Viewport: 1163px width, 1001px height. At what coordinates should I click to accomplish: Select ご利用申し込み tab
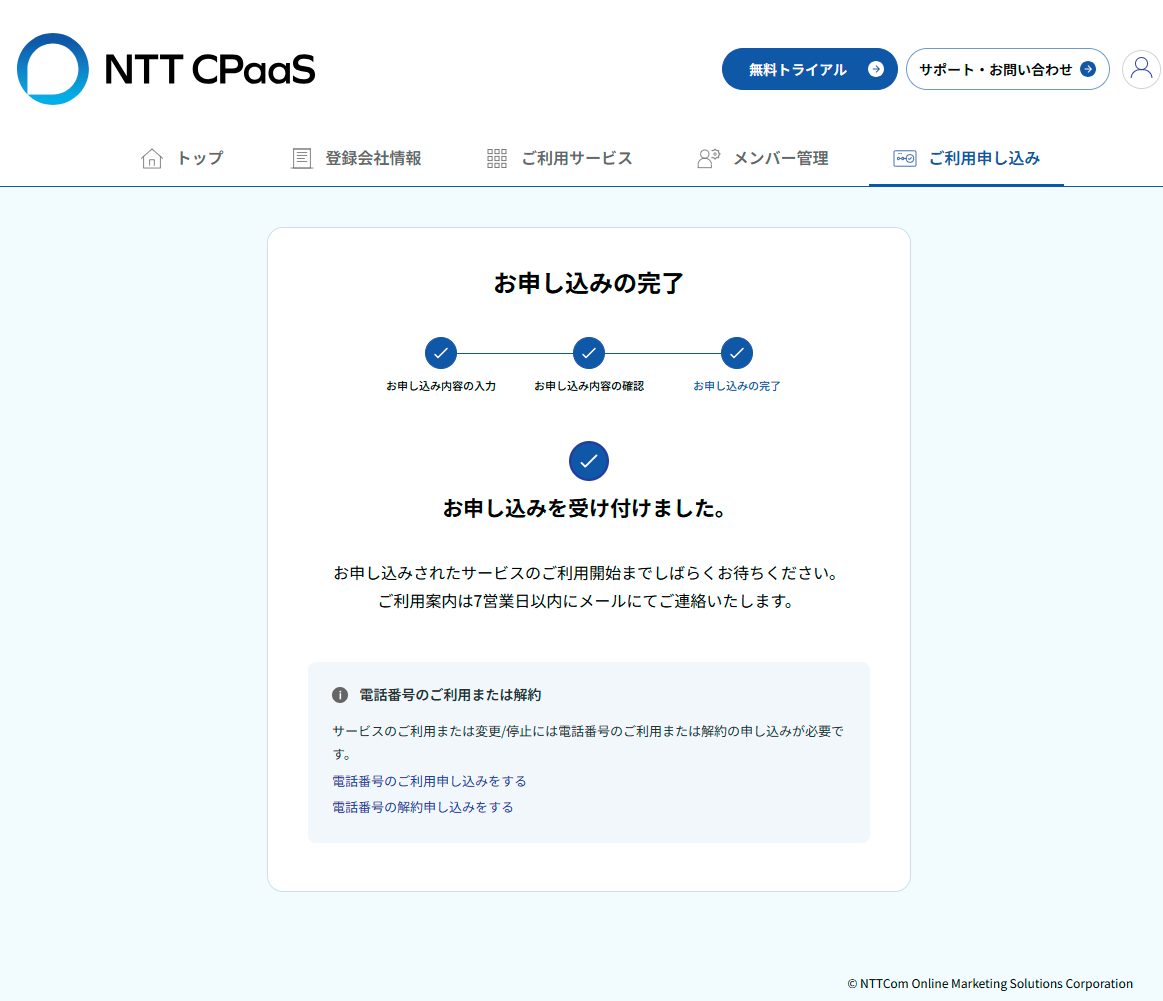click(x=966, y=158)
